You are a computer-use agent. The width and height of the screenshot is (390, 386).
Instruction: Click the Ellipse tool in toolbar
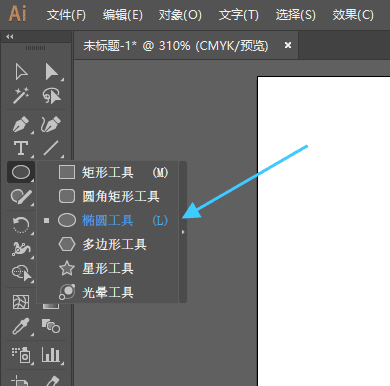[x=21, y=172]
